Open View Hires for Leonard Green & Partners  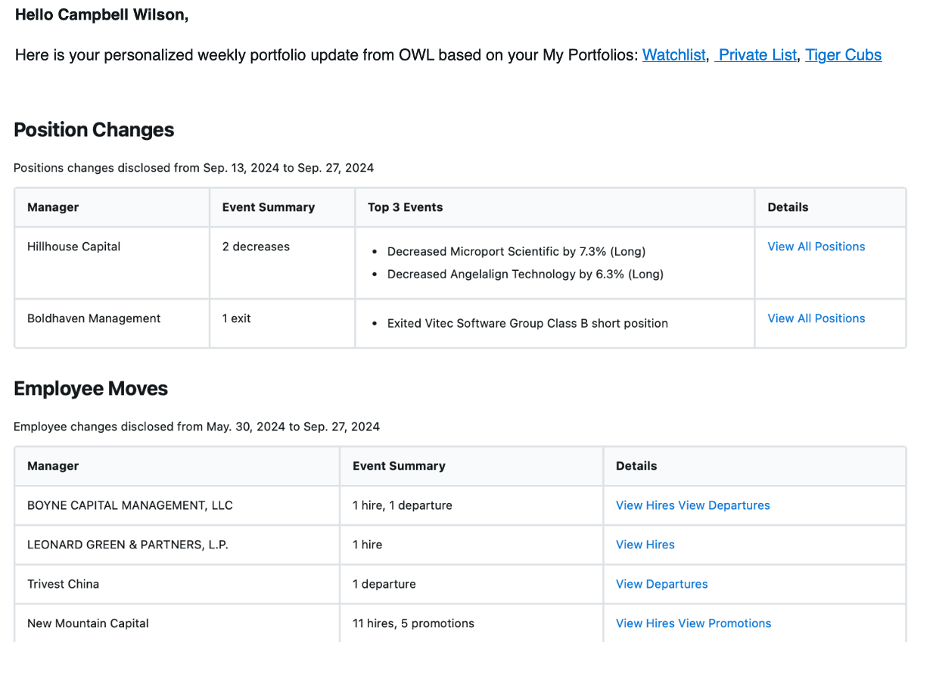(x=645, y=544)
